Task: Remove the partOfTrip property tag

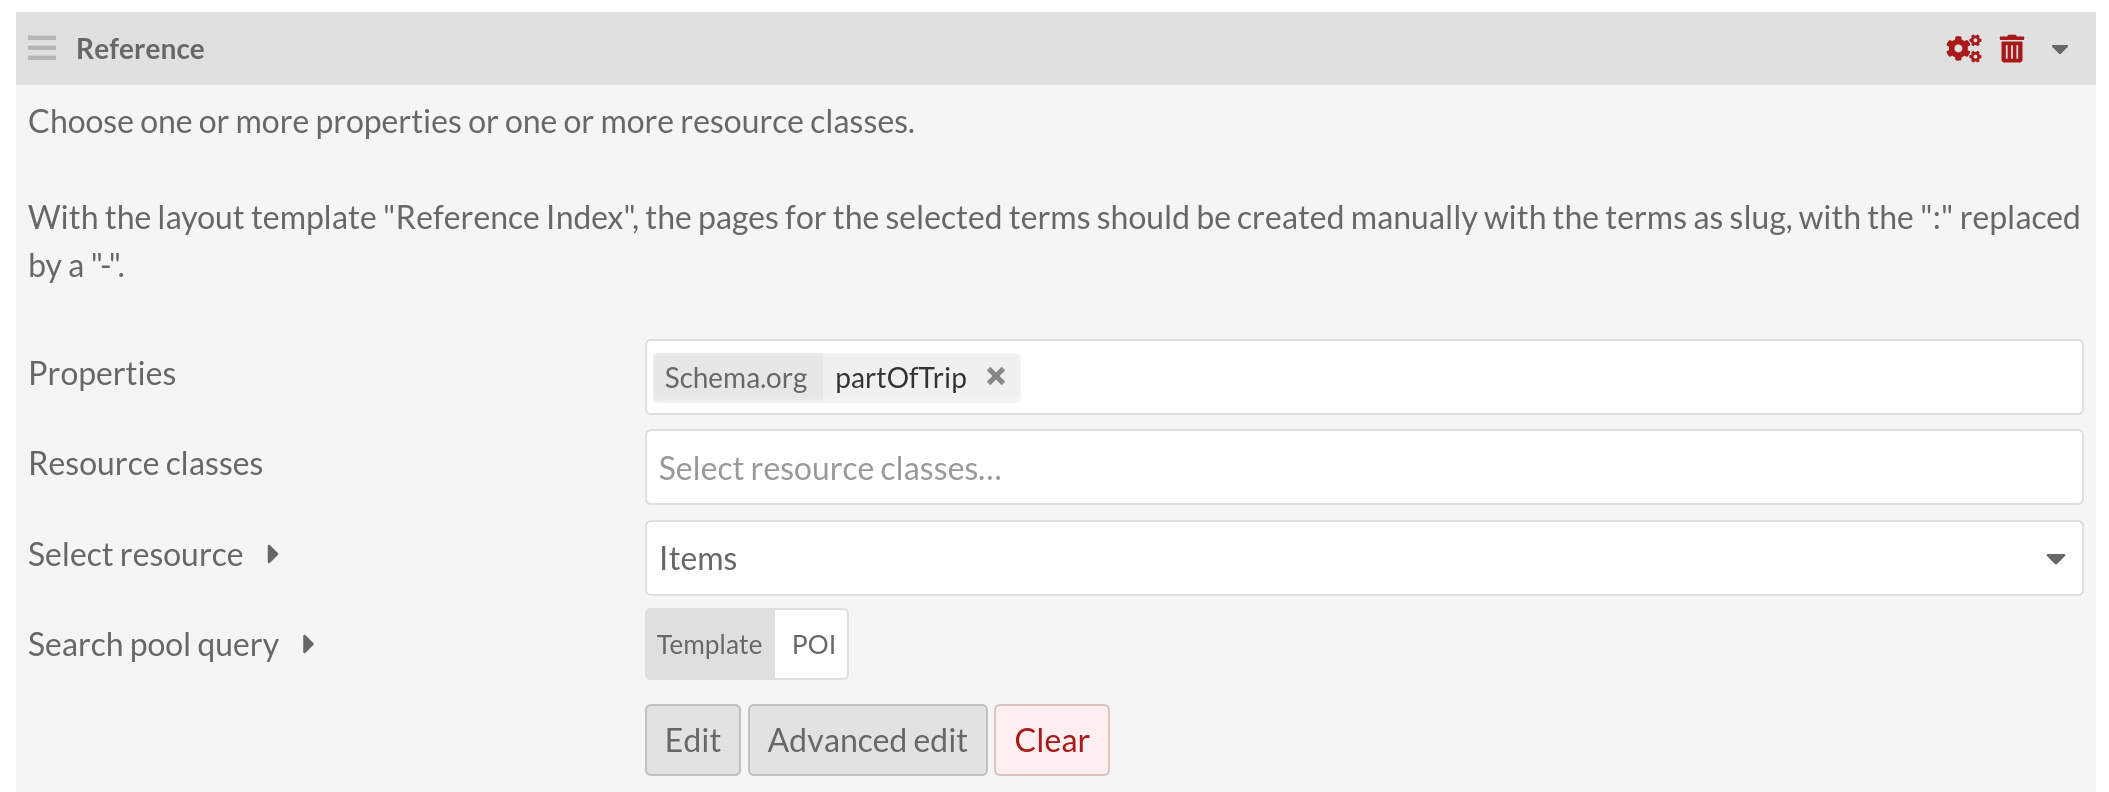Action: point(995,376)
